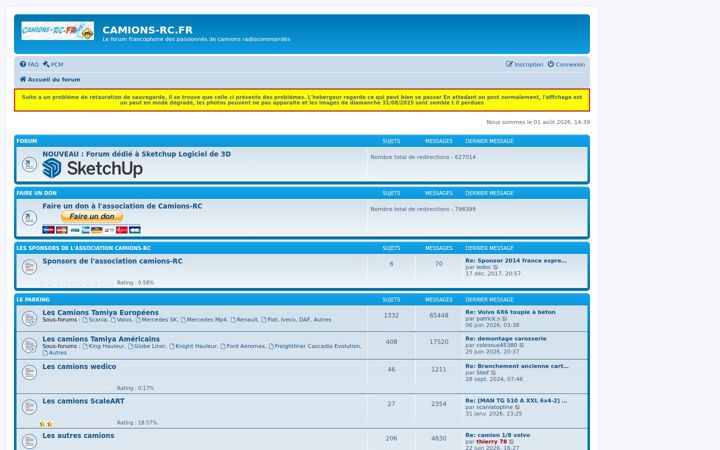Open the FAQ link

coord(29,64)
